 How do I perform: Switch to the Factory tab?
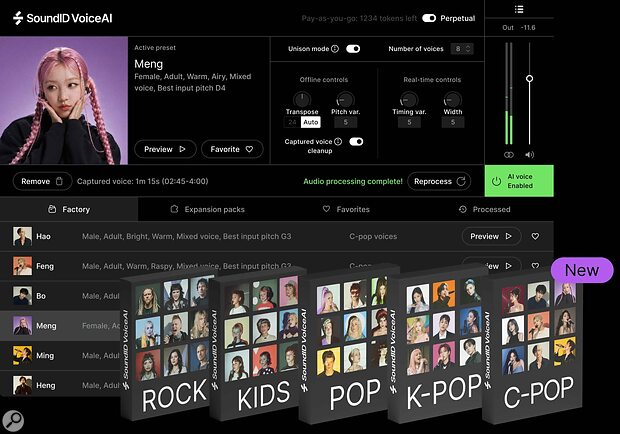tap(69, 209)
